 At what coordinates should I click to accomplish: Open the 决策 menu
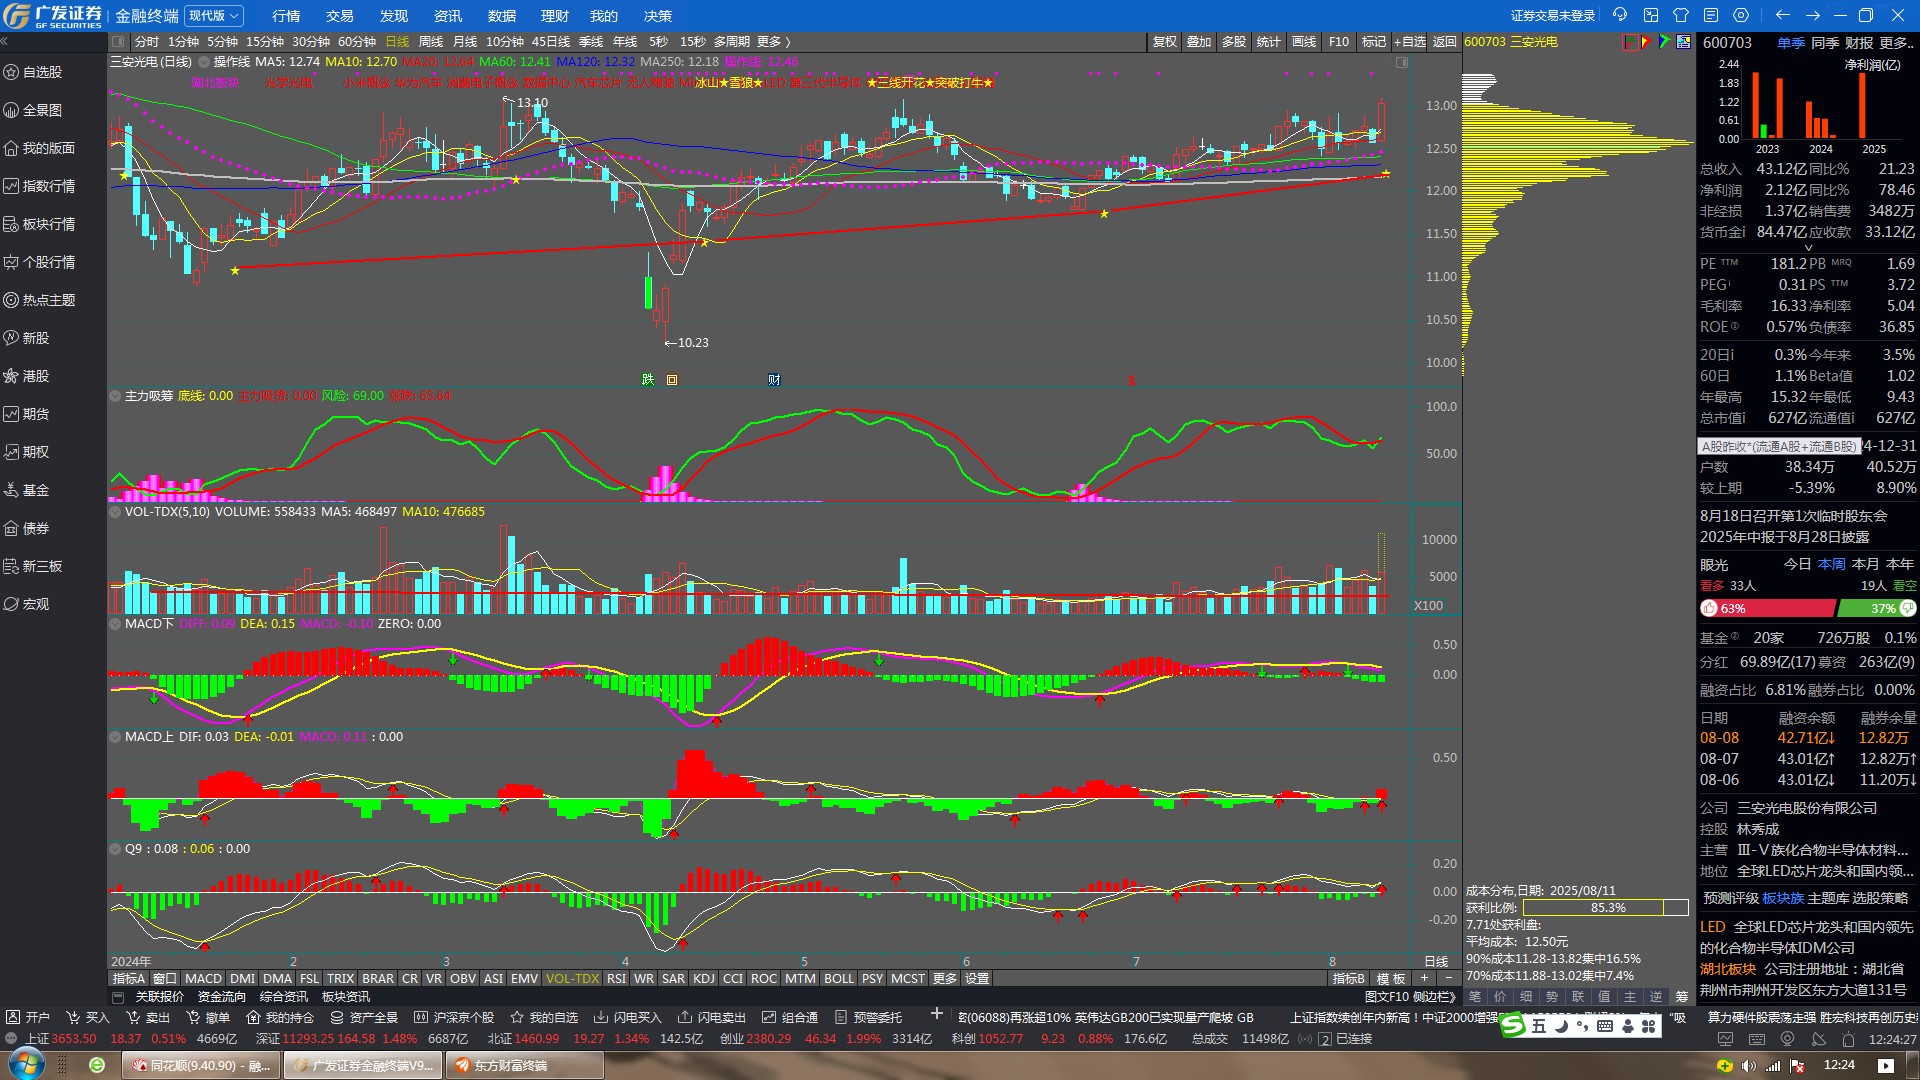point(658,16)
